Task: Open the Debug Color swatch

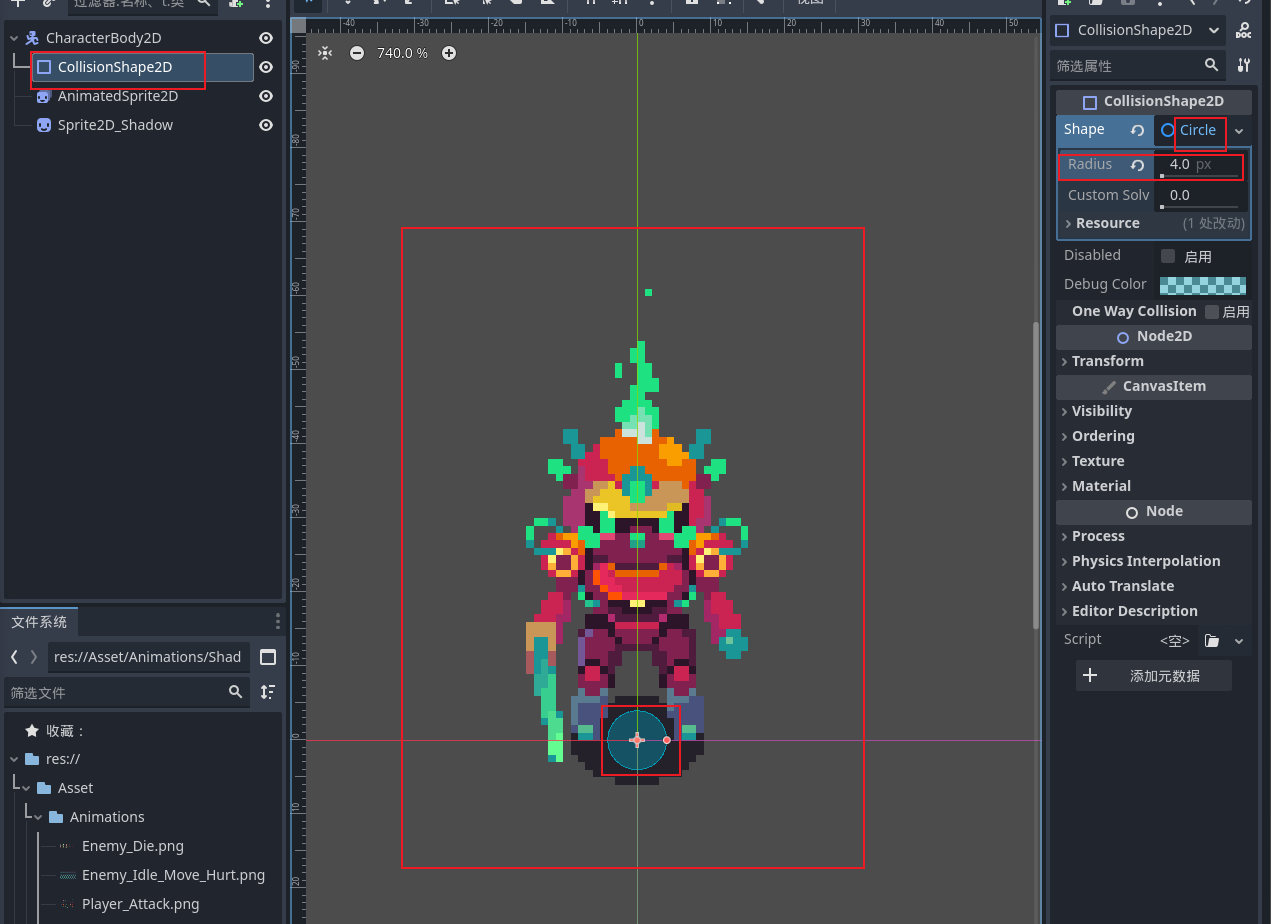Action: (x=1203, y=285)
